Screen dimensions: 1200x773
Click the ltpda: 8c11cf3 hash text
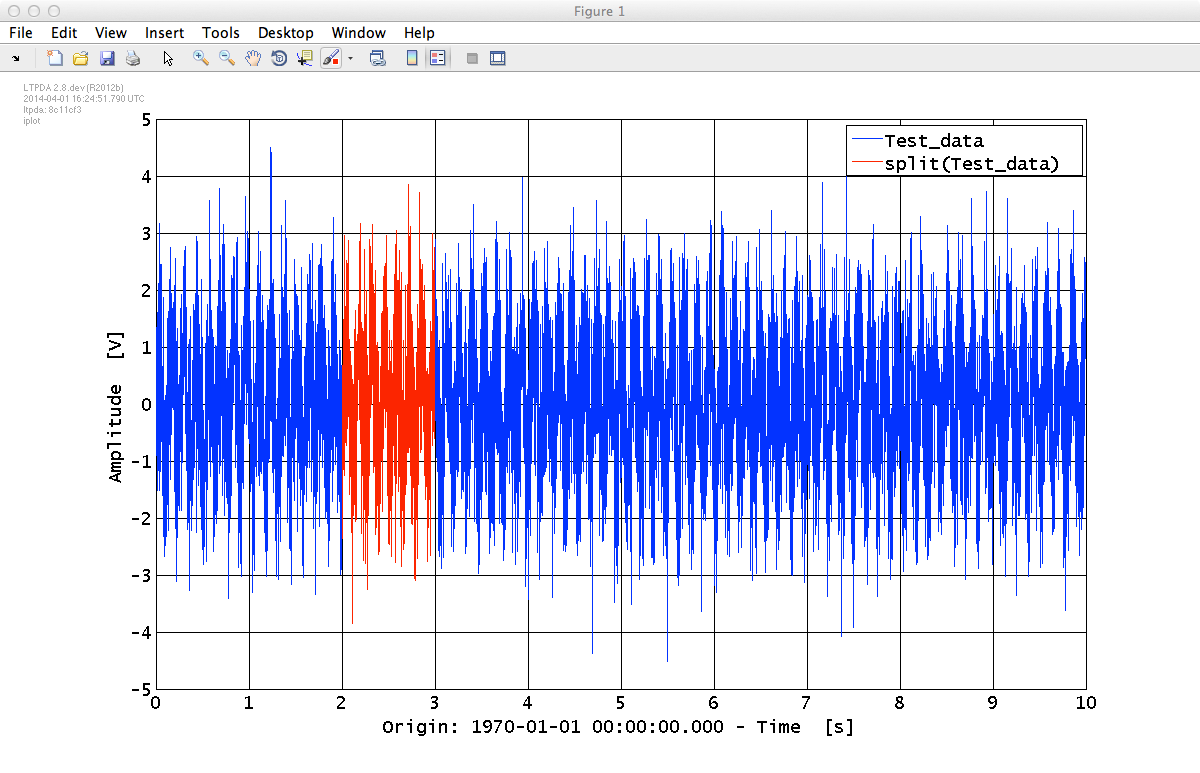(x=52, y=109)
